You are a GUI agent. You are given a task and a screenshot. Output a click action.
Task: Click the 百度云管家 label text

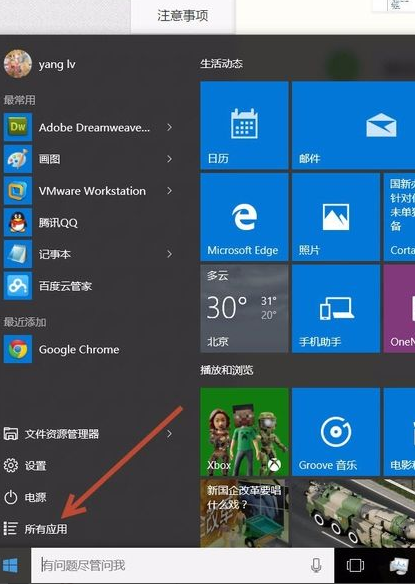pyautogui.click(x=65, y=286)
